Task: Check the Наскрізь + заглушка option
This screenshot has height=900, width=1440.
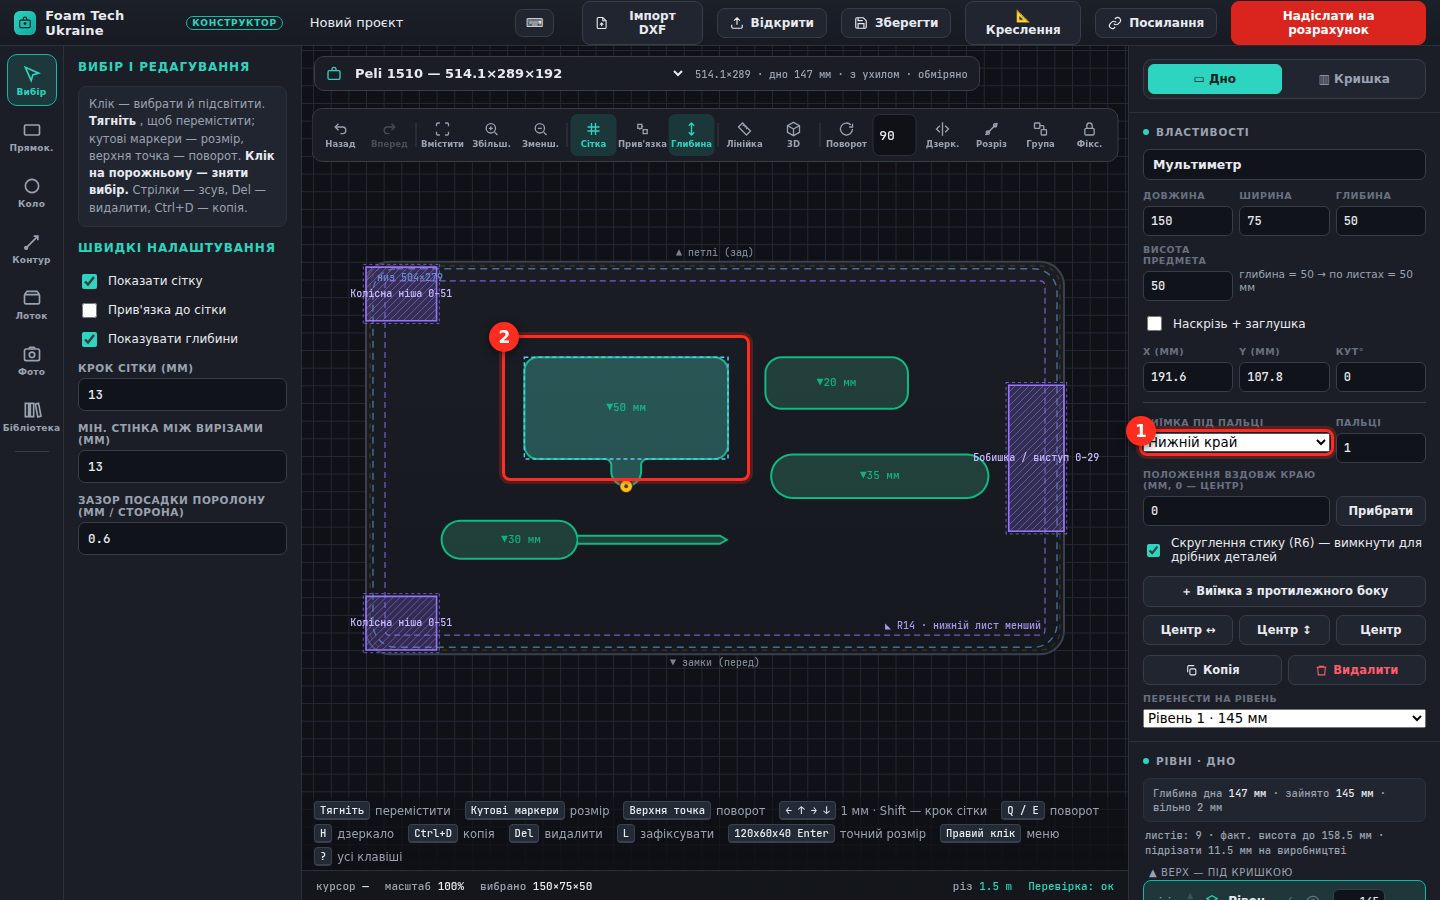Action: [1155, 324]
